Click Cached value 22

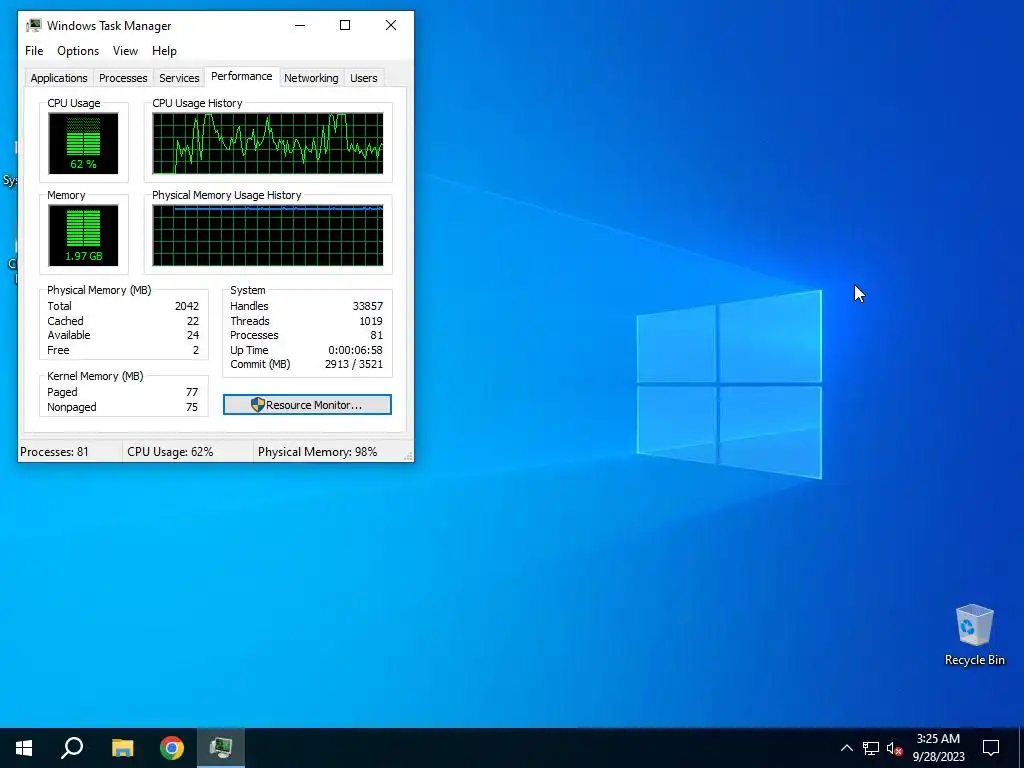193,321
